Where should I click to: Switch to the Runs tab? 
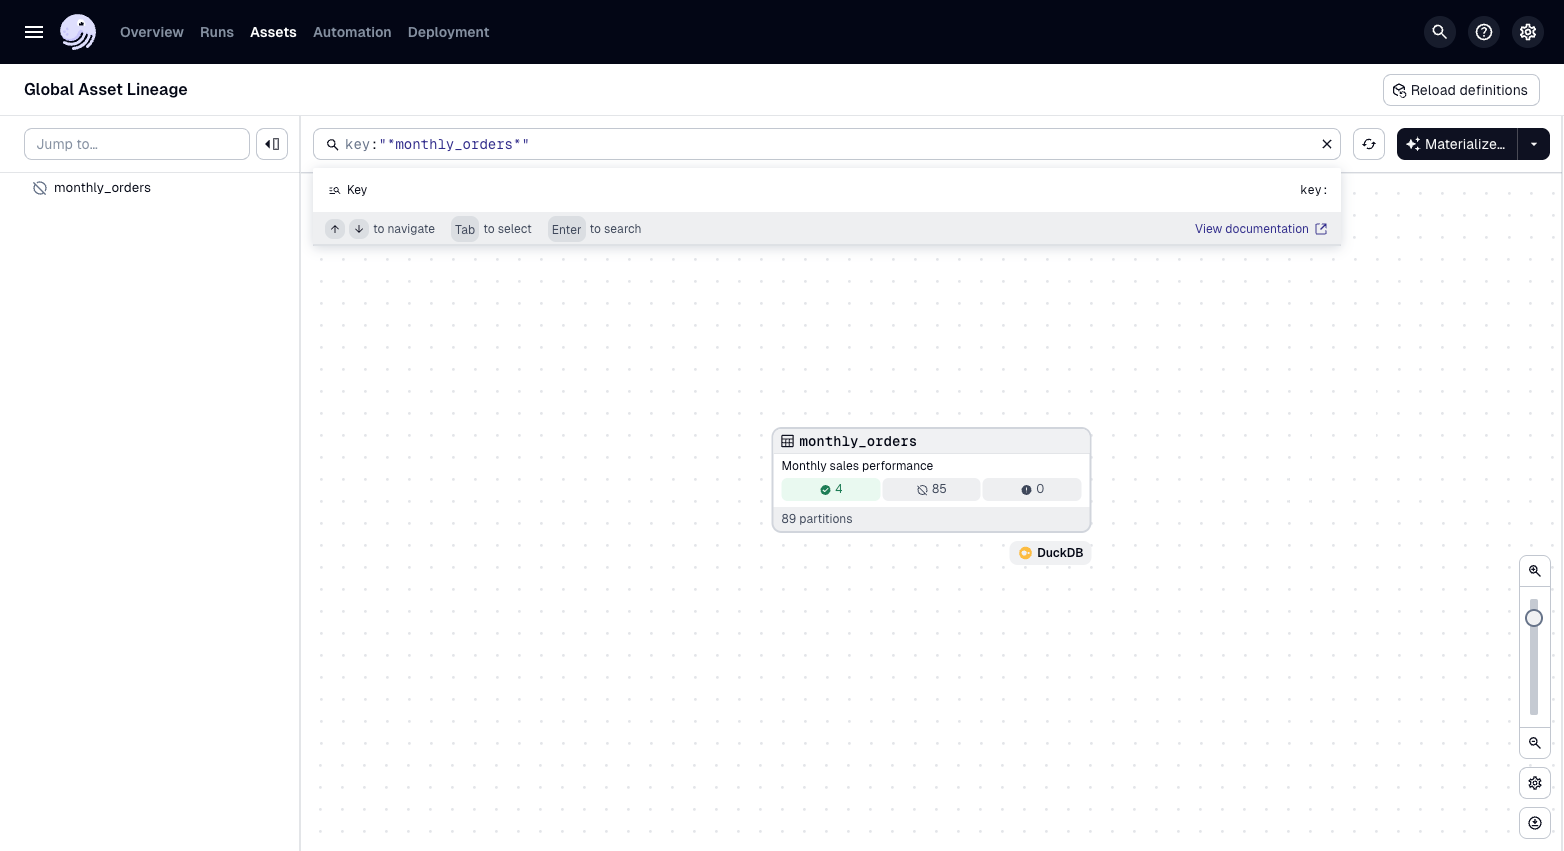217,32
